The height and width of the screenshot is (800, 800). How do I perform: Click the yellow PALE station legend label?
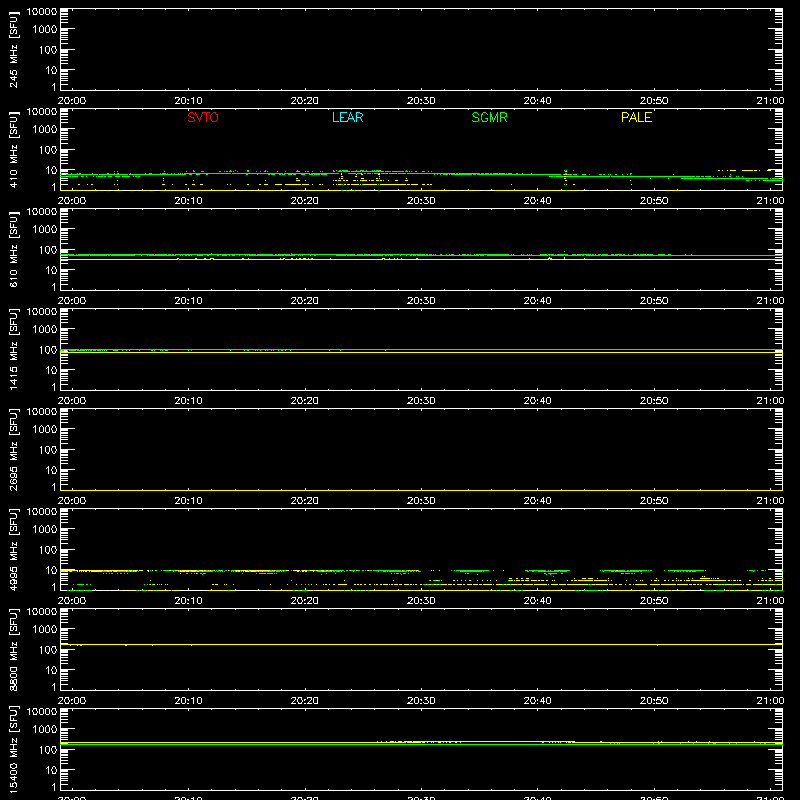[636, 117]
